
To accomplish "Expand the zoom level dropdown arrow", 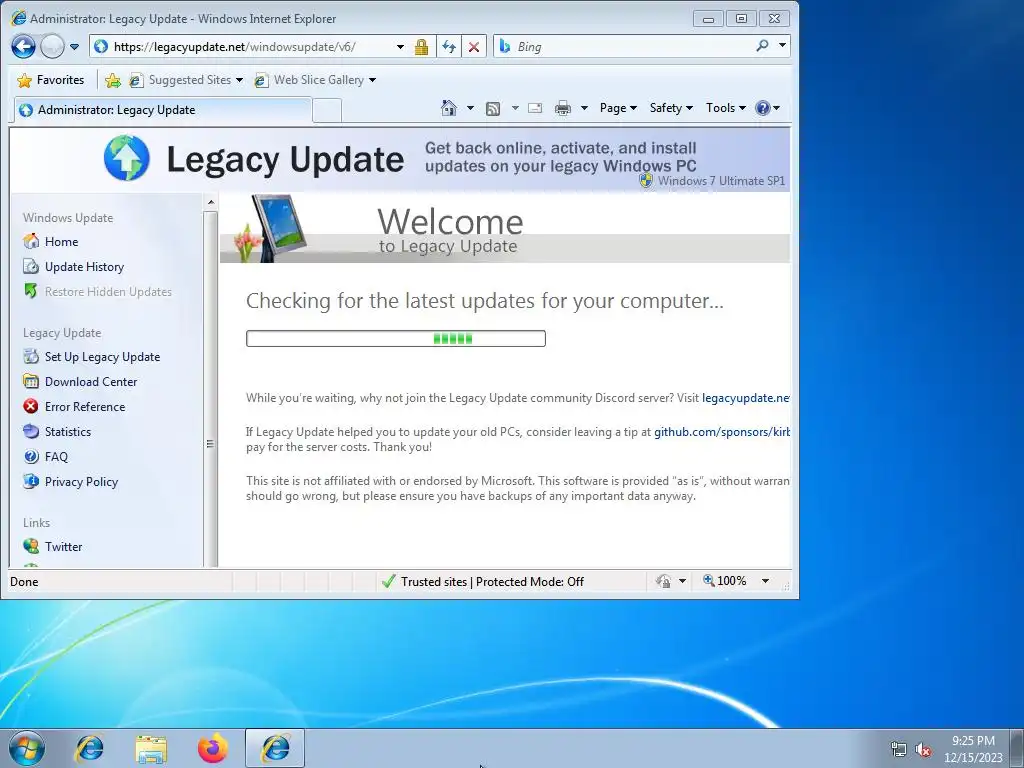I will pos(765,581).
